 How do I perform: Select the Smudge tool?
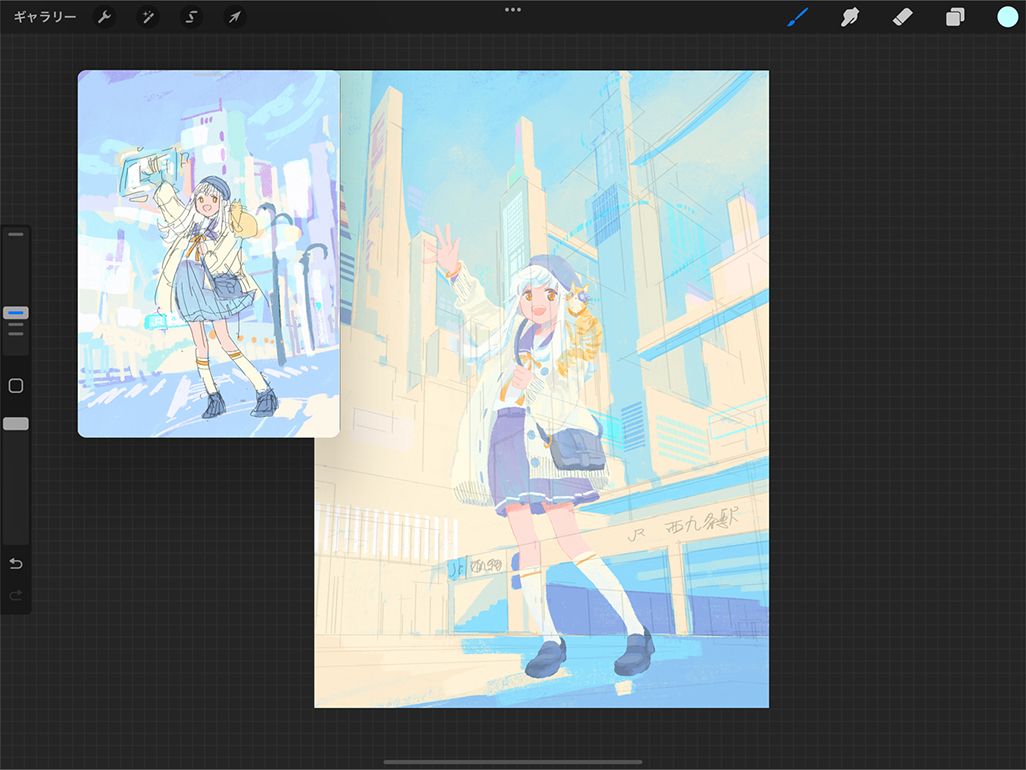pyautogui.click(x=849, y=17)
